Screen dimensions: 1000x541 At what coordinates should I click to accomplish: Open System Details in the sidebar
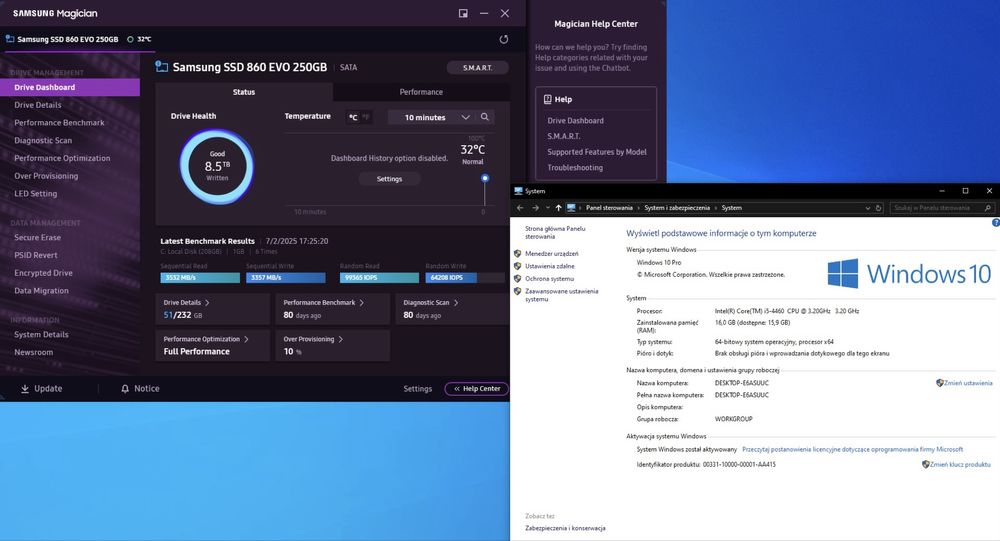[x=41, y=334]
